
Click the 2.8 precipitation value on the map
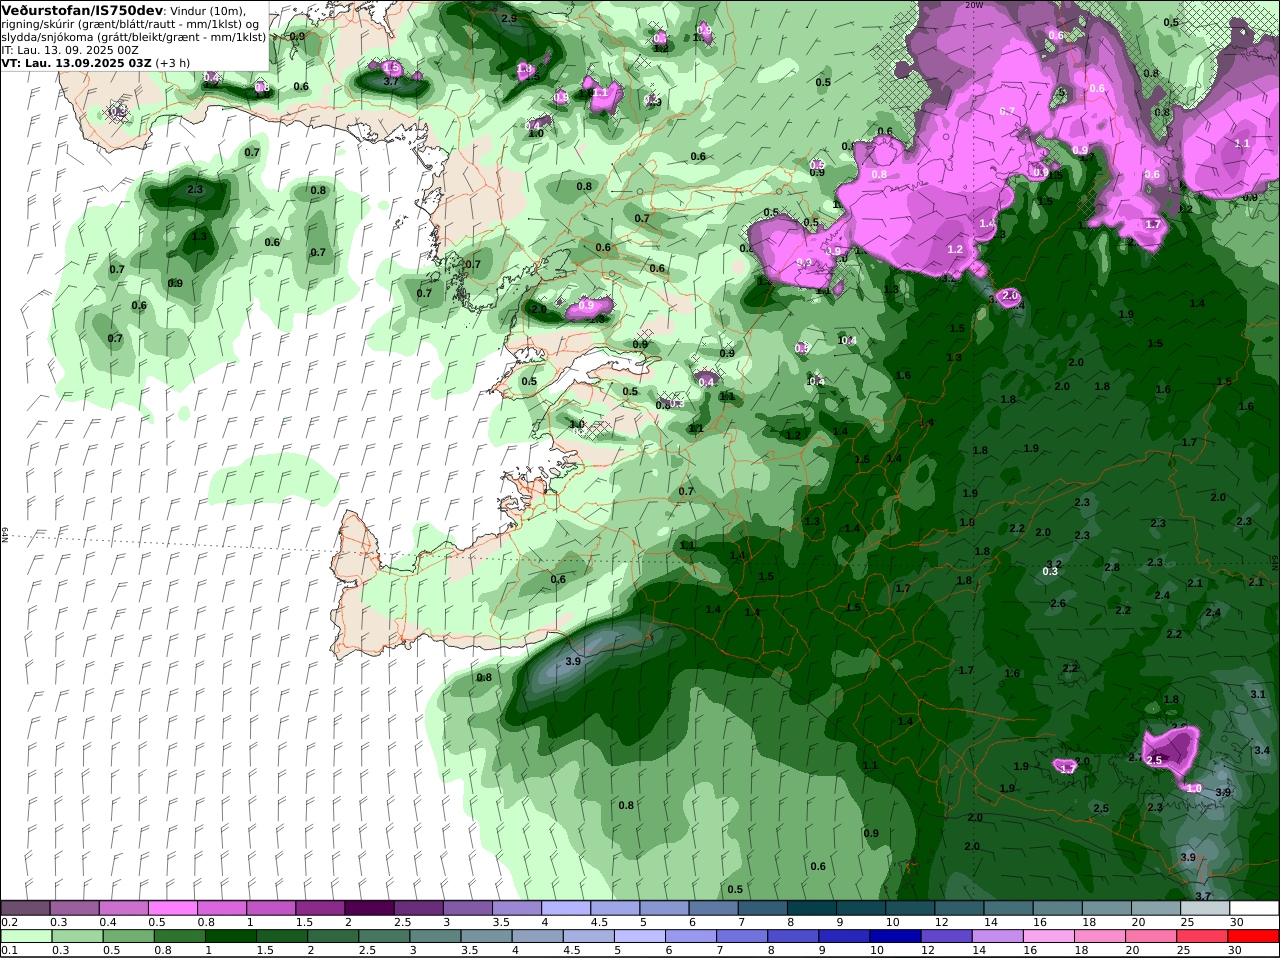tap(1112, 567)
